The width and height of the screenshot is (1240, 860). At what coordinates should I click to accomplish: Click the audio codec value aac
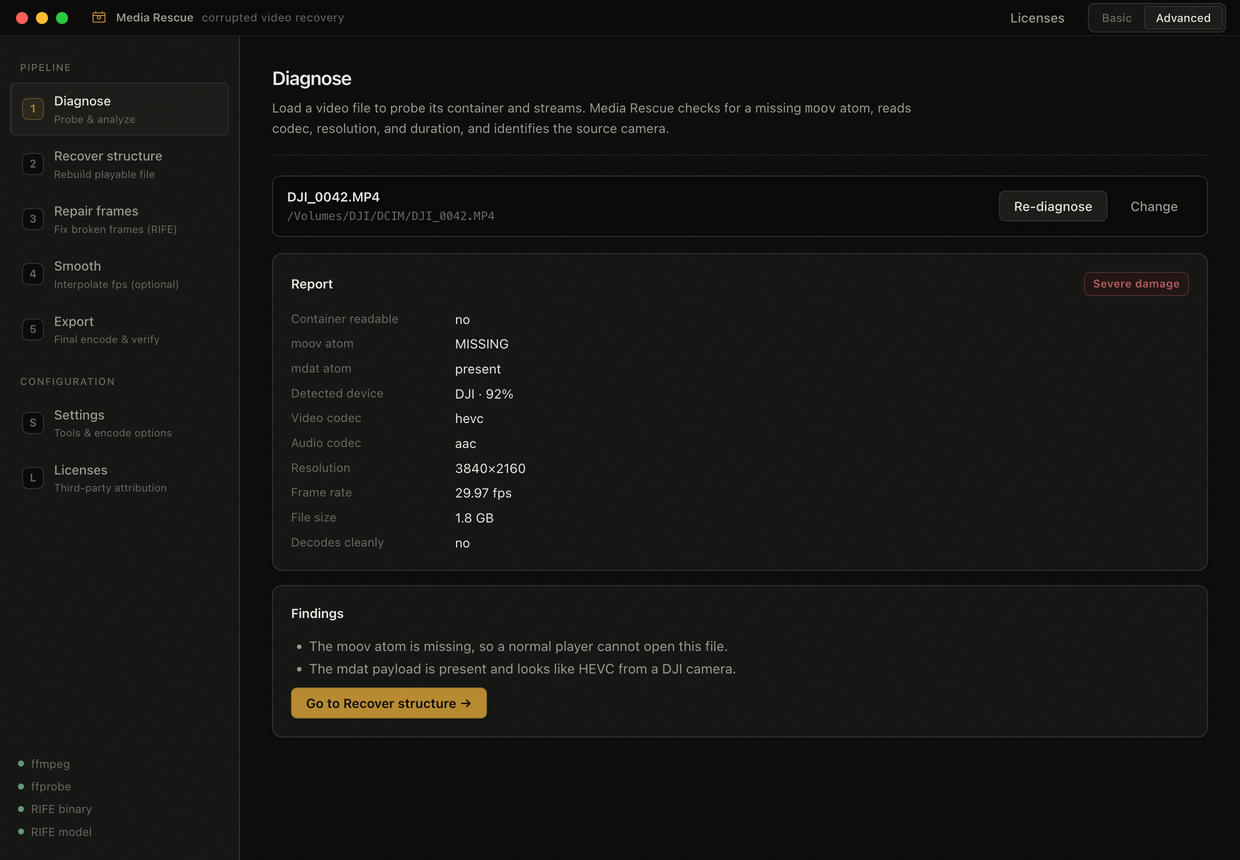coord(466,444)
